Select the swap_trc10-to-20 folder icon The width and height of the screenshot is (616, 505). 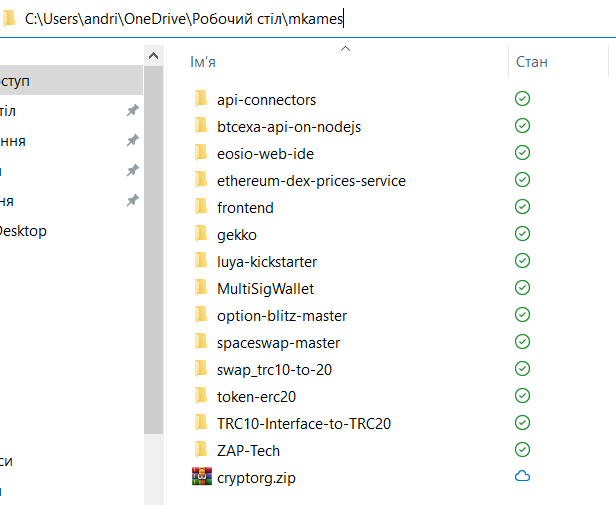(201, 369)
